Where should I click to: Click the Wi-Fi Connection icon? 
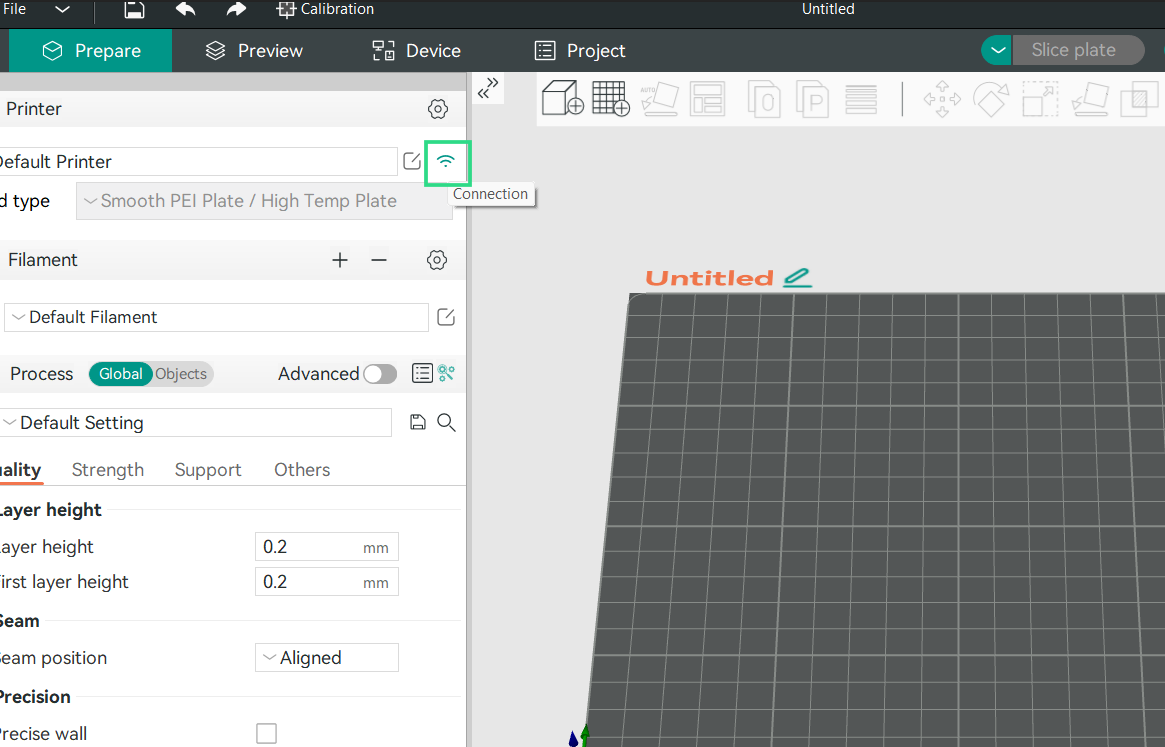coord(446,162)
